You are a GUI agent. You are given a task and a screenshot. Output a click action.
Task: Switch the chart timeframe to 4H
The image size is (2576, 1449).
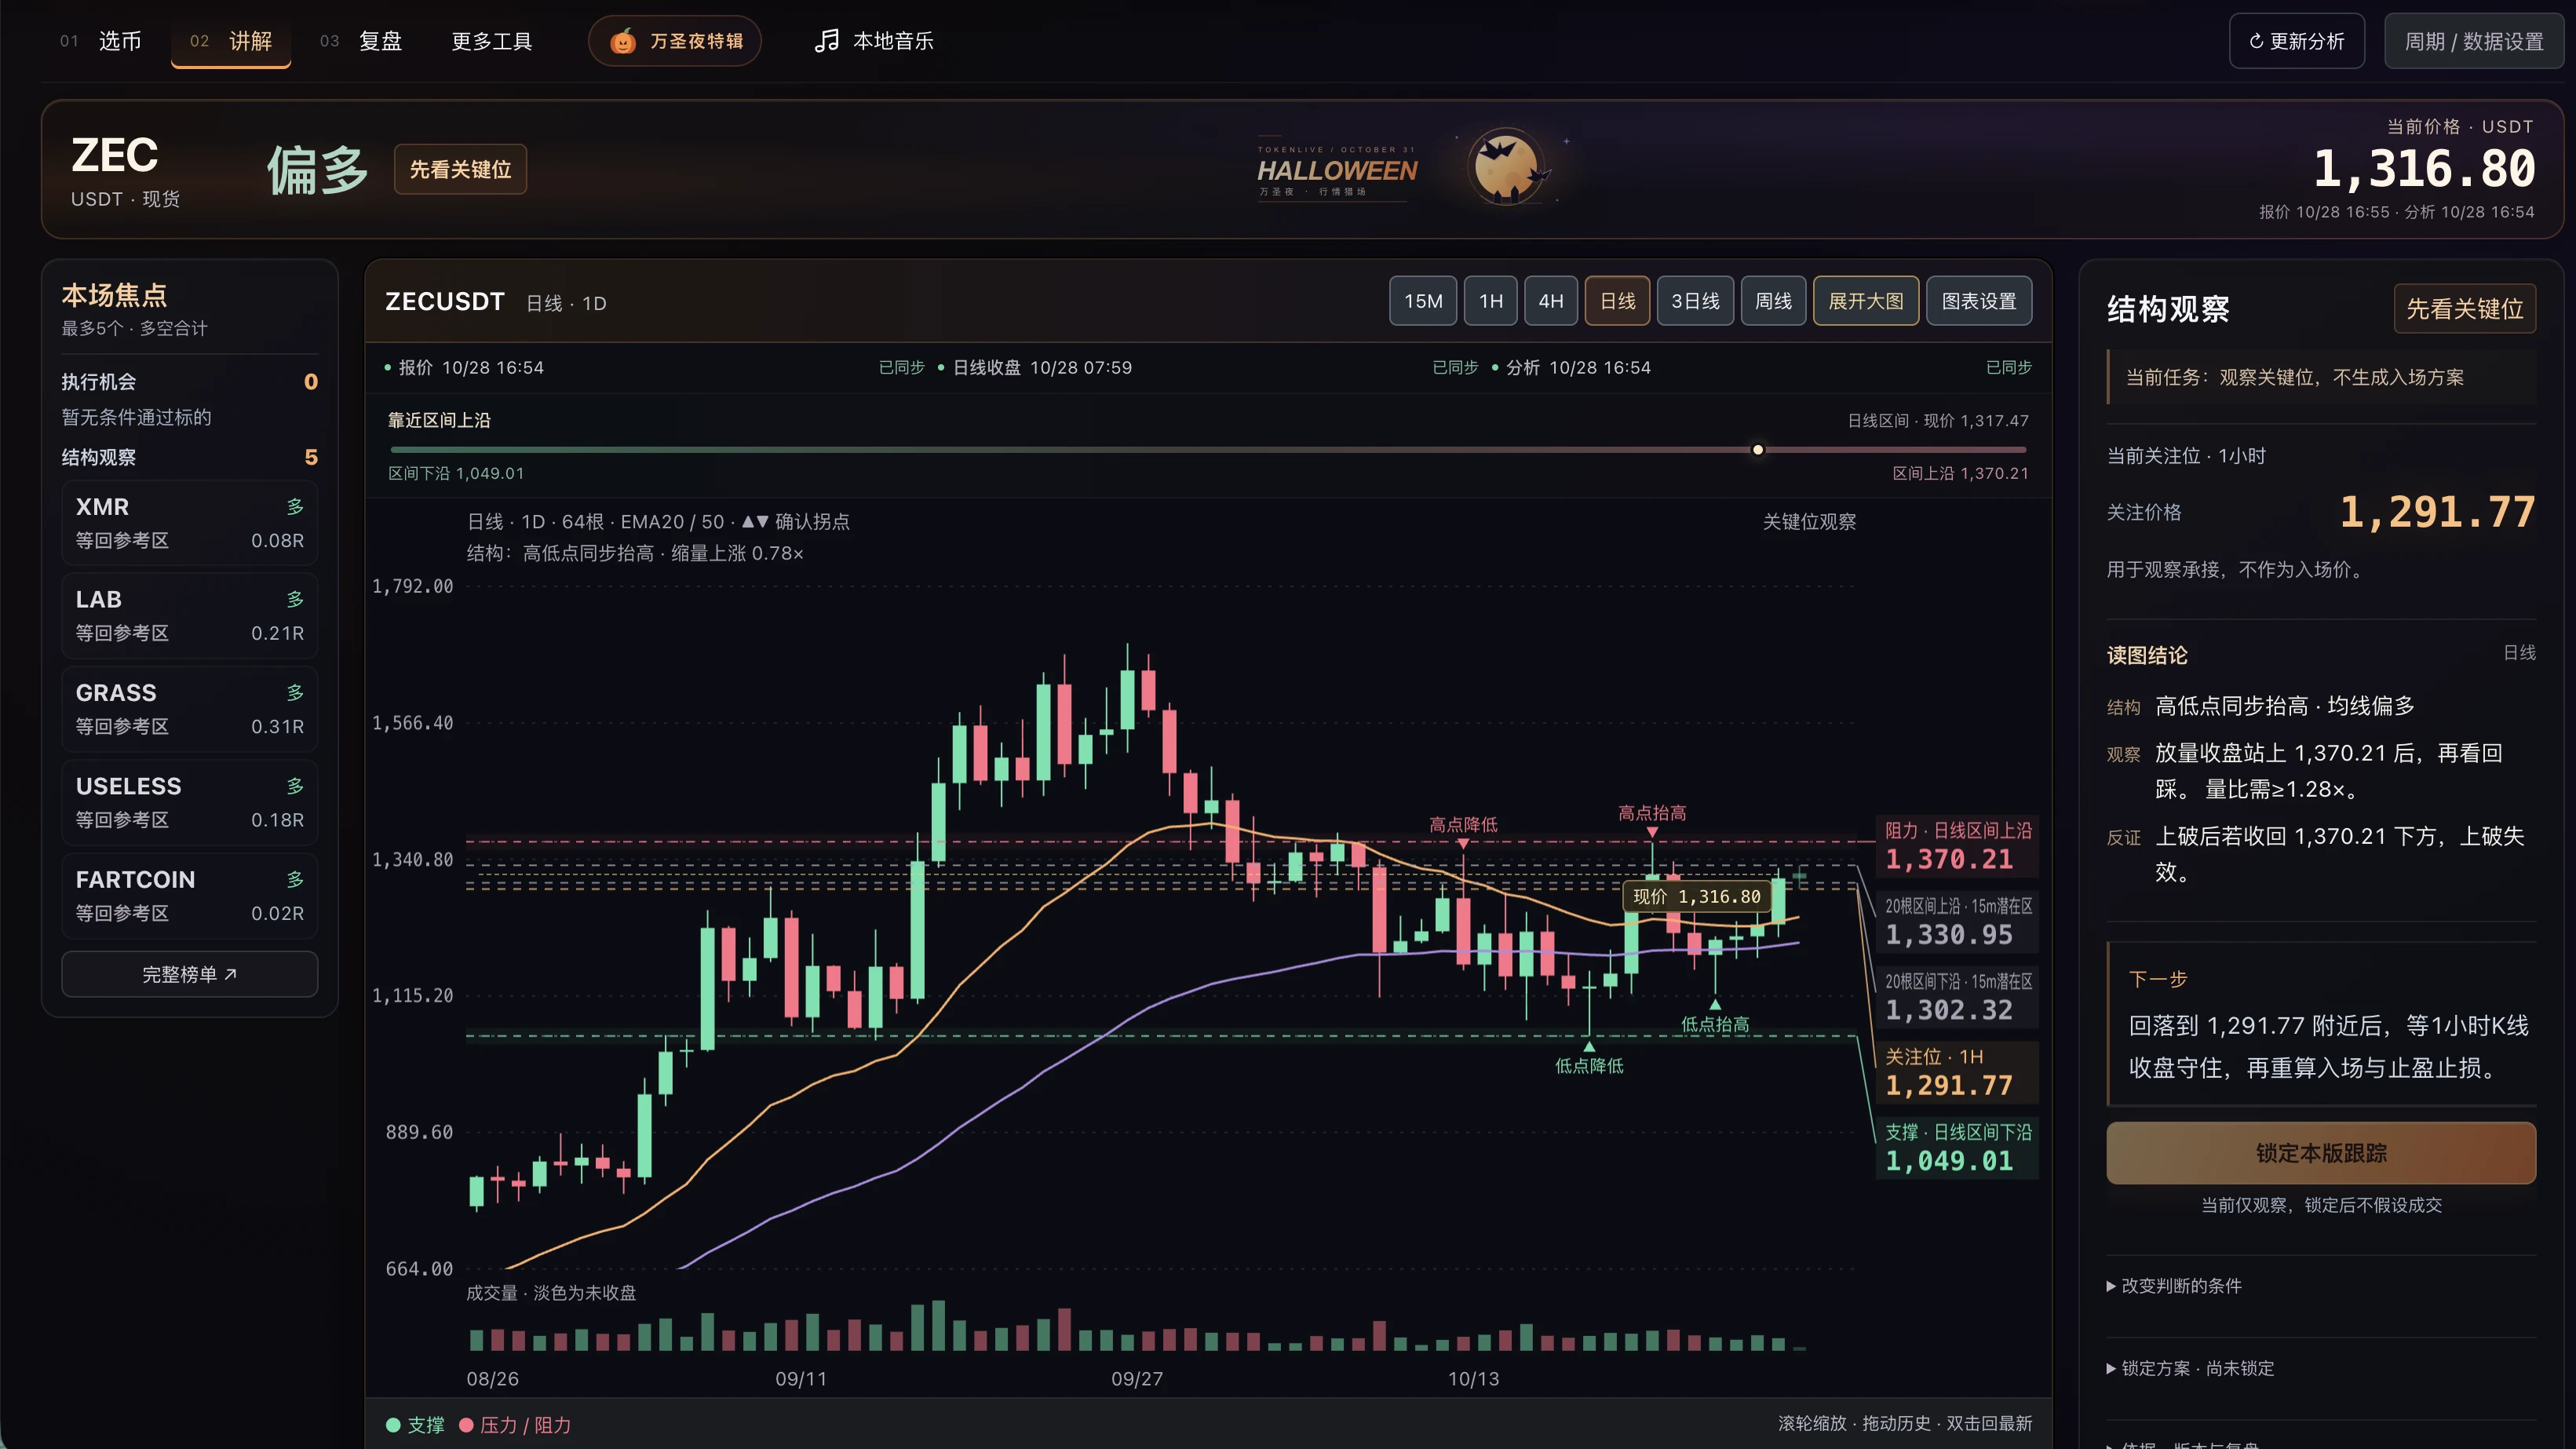[1551, 301]
